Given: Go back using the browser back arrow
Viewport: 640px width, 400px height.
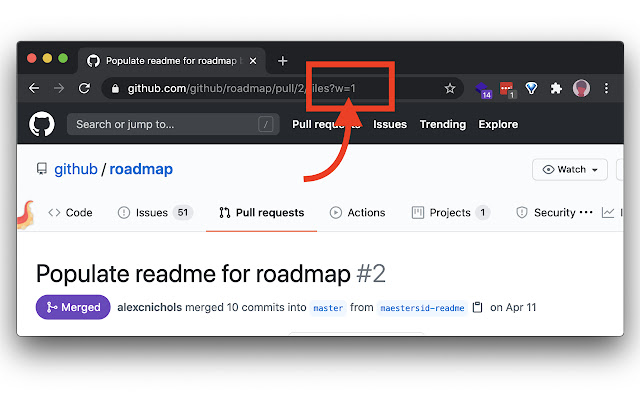Looking at the screenshot, I should click(34, 88).
